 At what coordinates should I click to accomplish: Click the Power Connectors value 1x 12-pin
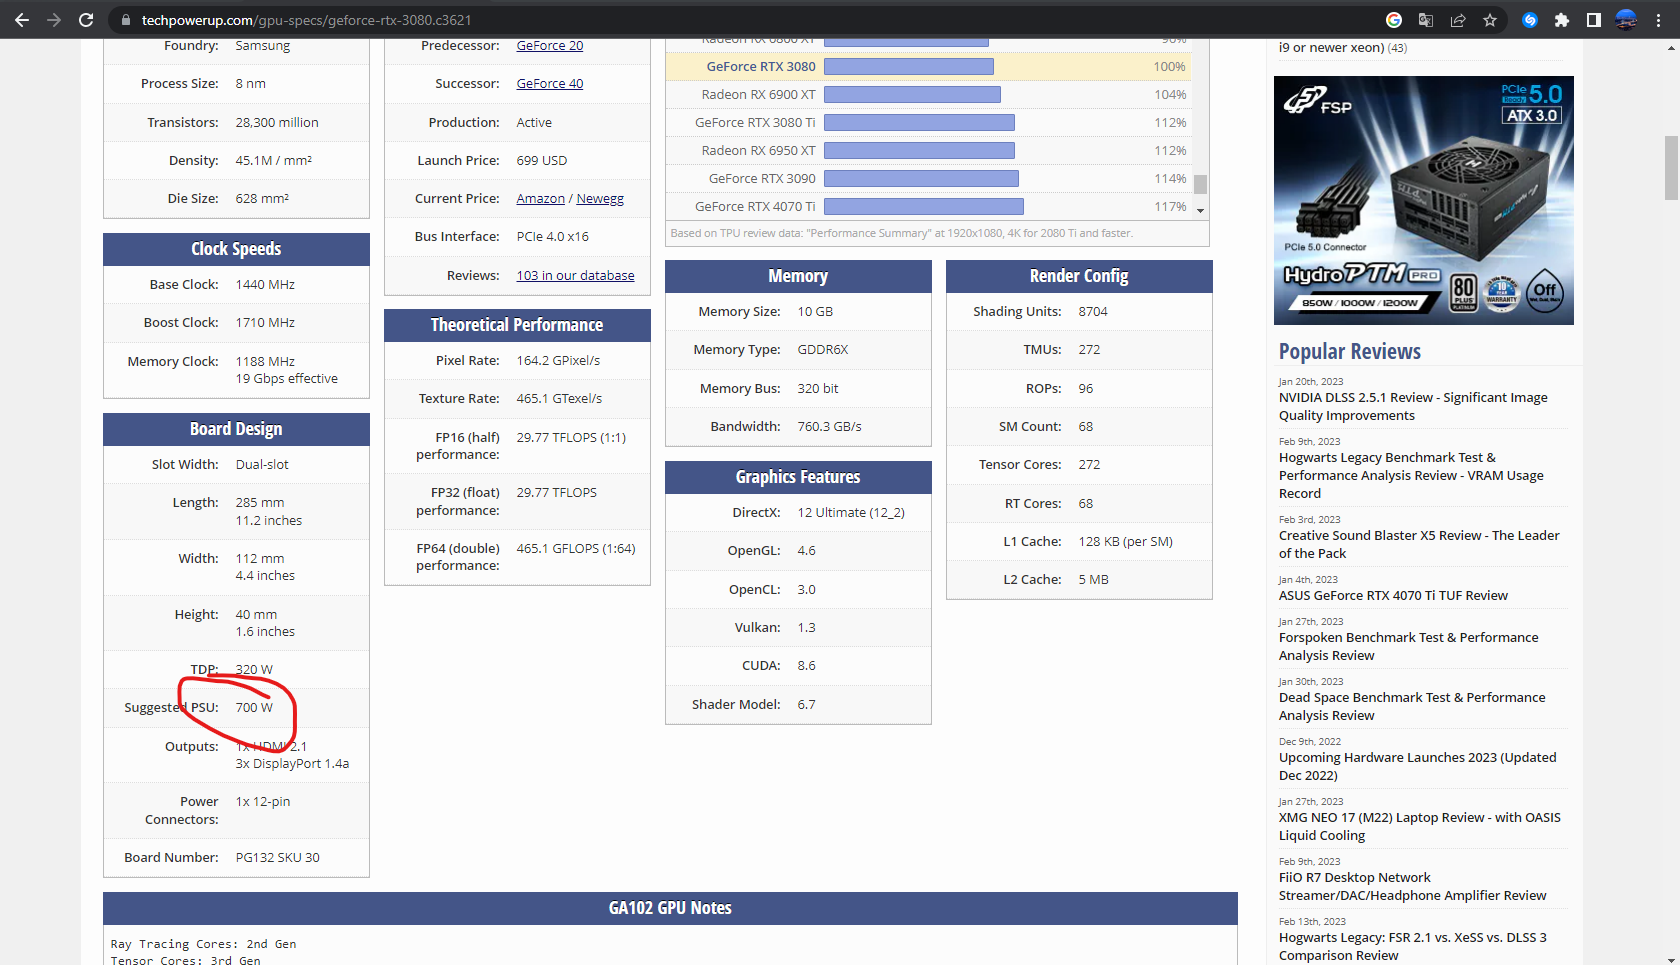click(x=263, y=802)
